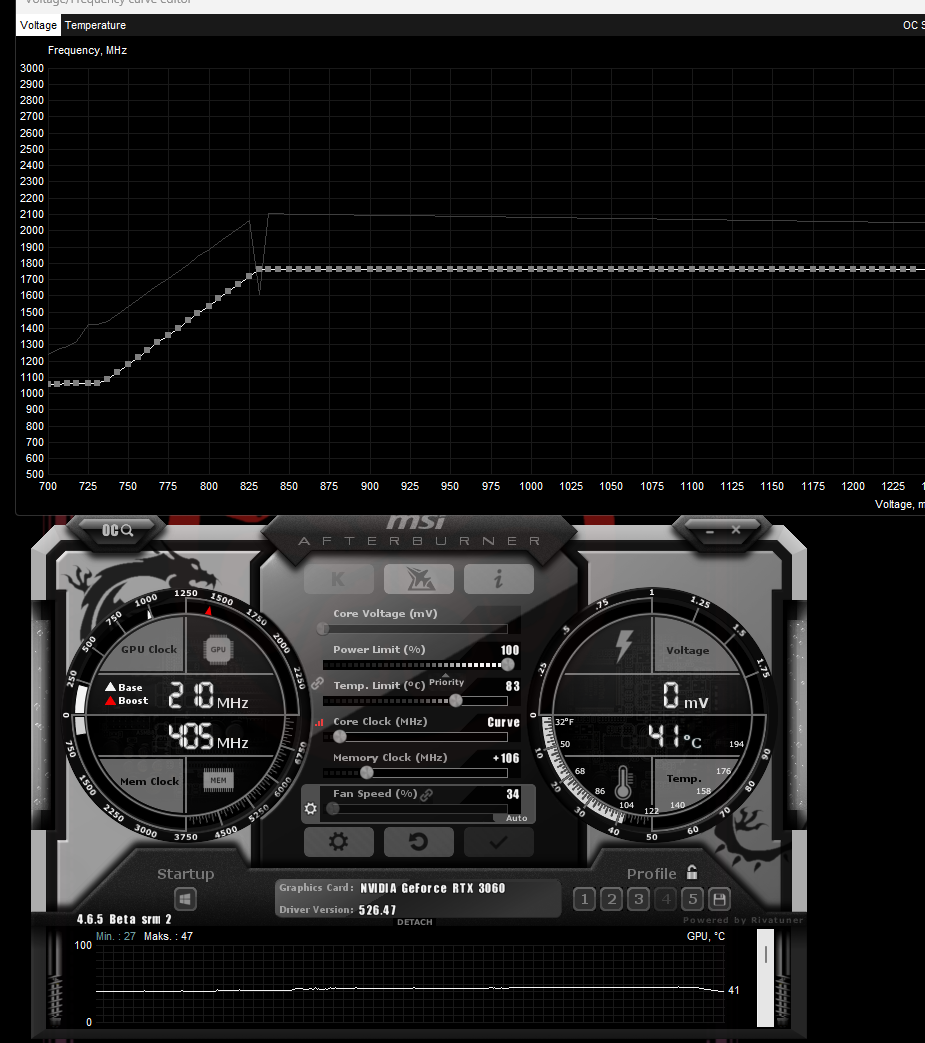The width and height of the screenshot is (925, 1043).
Task: Open voltage curve editor bars icon
Action: pyautogui.click(x=319, y=722)
